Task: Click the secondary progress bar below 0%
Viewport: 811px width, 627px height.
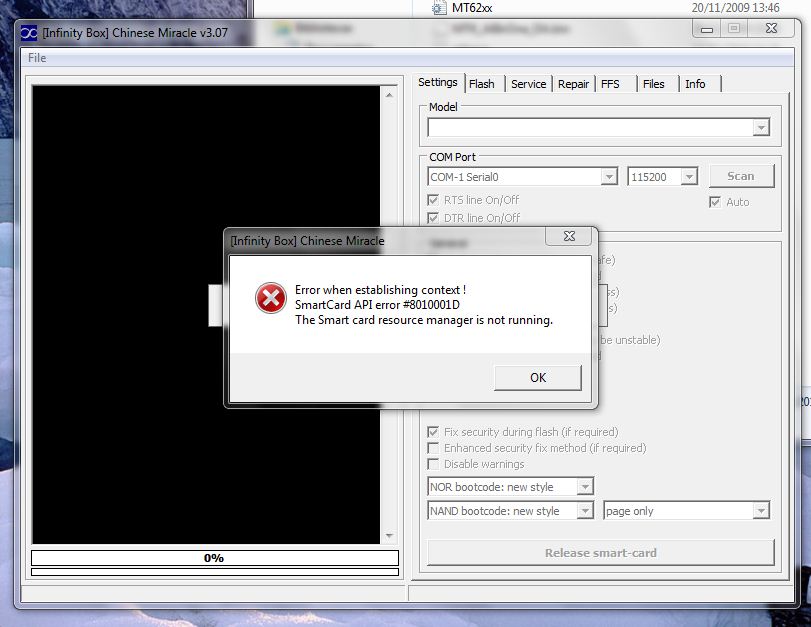Action: point(215,572)
